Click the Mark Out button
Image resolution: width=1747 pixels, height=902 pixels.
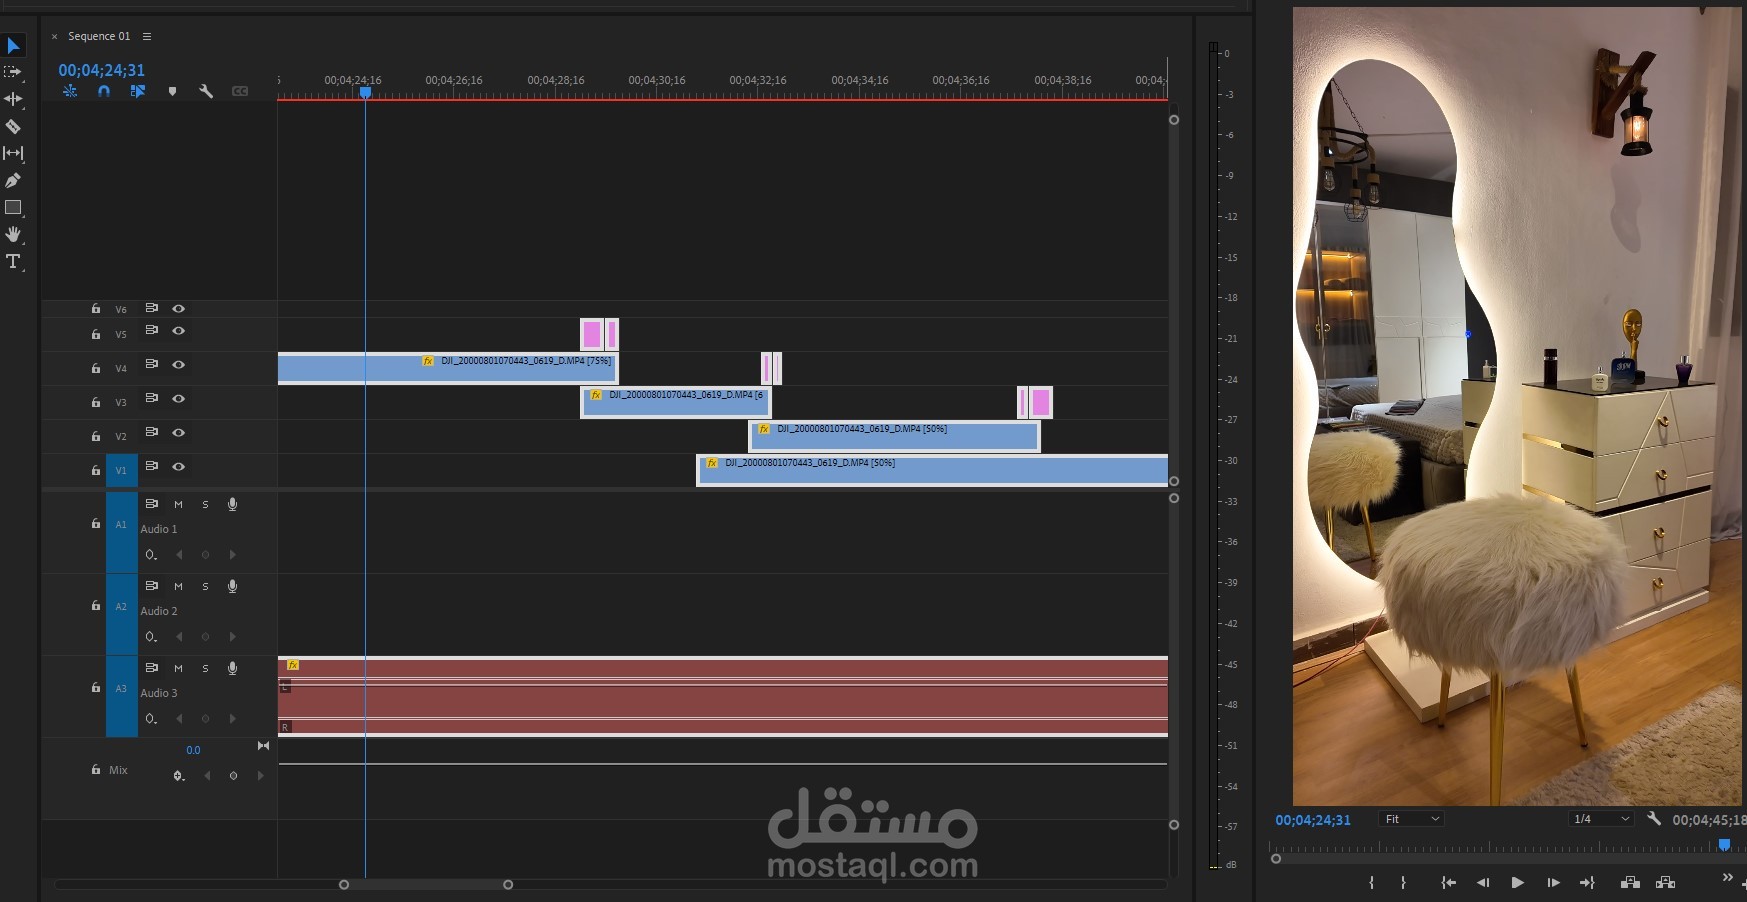1404,882
